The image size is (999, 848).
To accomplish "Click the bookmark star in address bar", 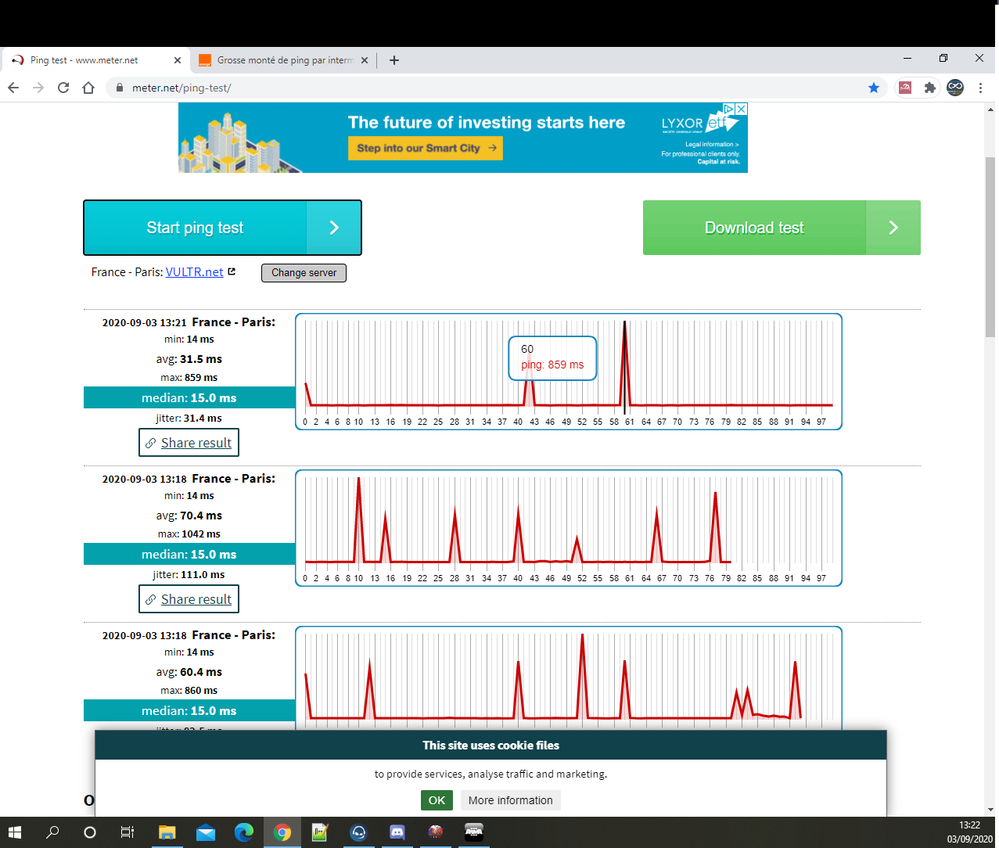I will pos(874,88).
